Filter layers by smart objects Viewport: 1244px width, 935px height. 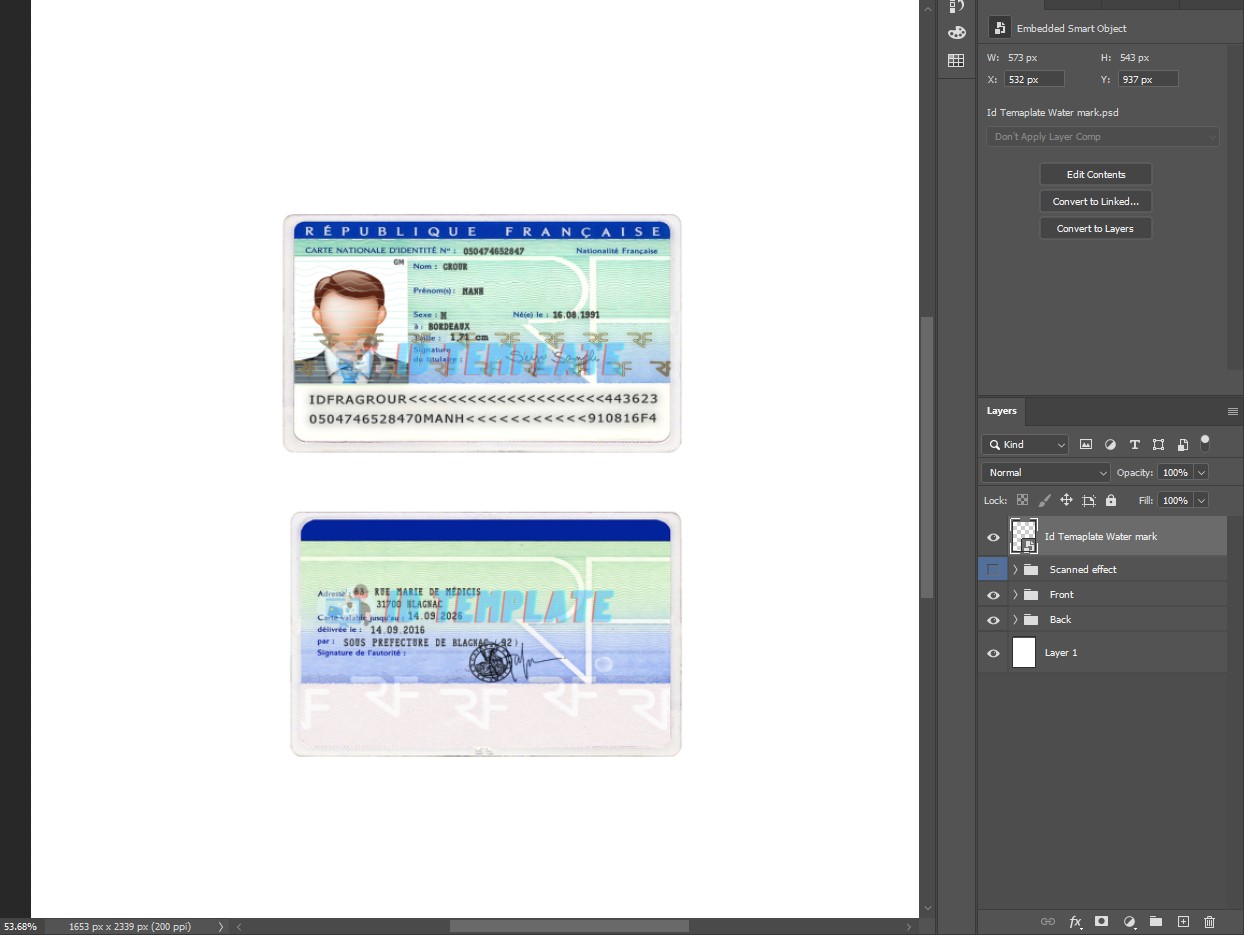coord(1183,445)
